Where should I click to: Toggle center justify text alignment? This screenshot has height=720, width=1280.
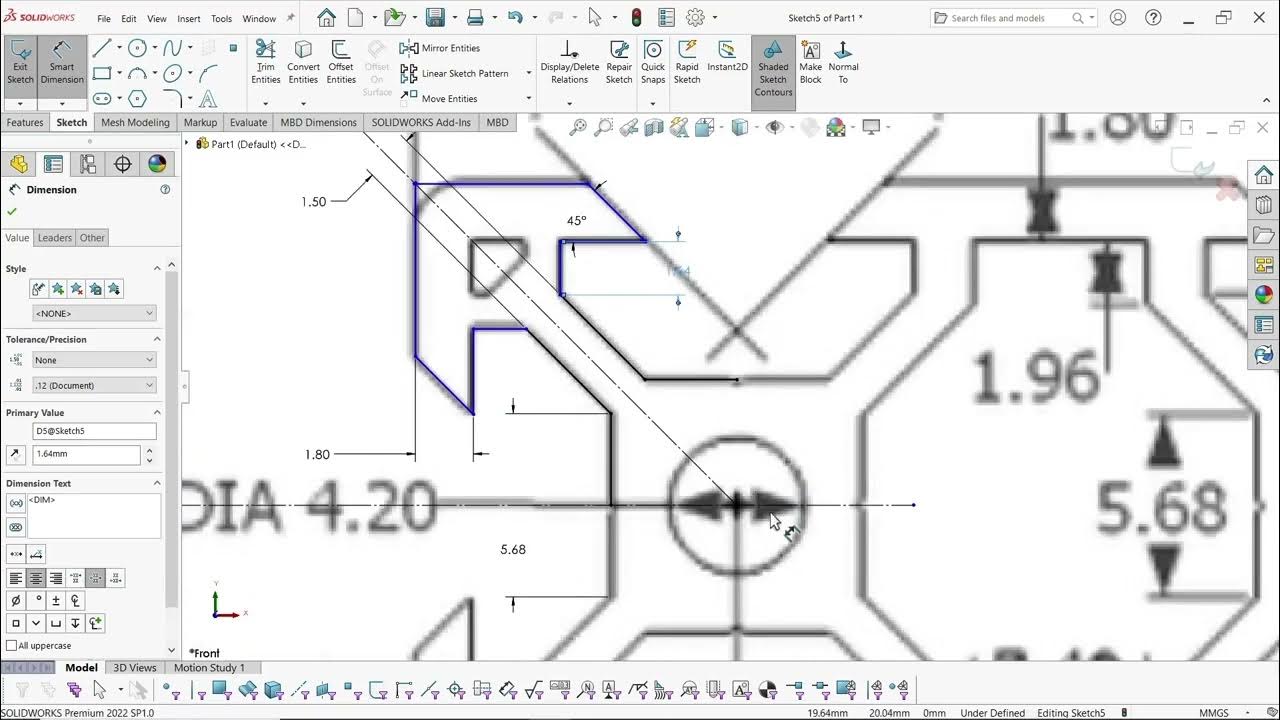click(x=36, y=578)
